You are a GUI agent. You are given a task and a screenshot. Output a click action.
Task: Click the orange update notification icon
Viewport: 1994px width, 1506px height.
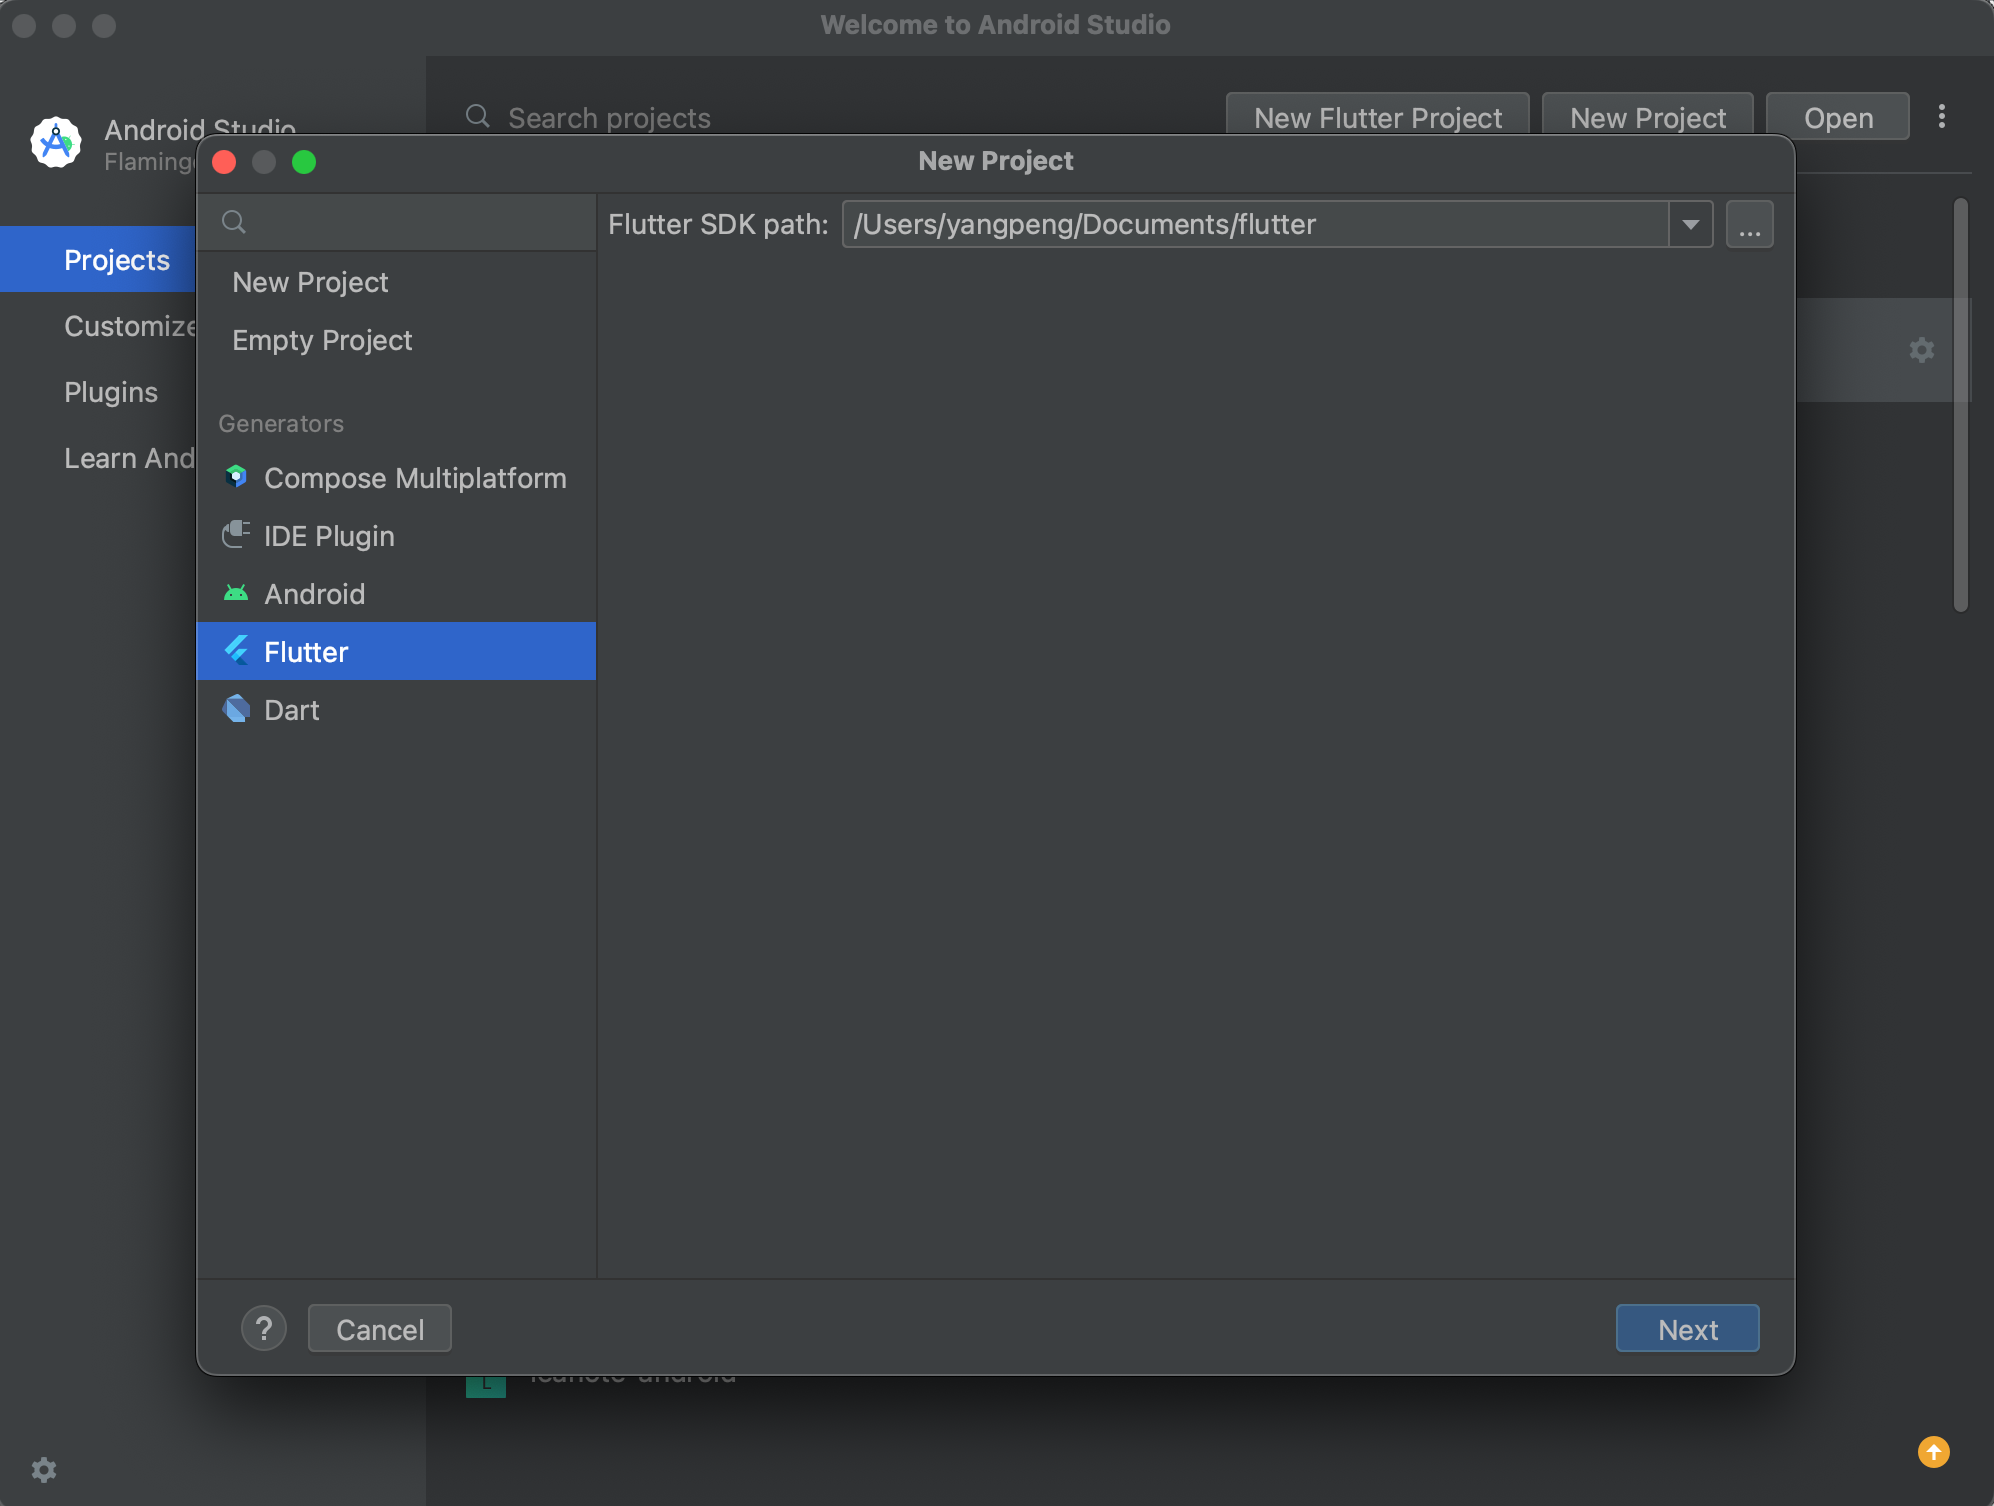pyautogui.click(x=1933, y=1451)
